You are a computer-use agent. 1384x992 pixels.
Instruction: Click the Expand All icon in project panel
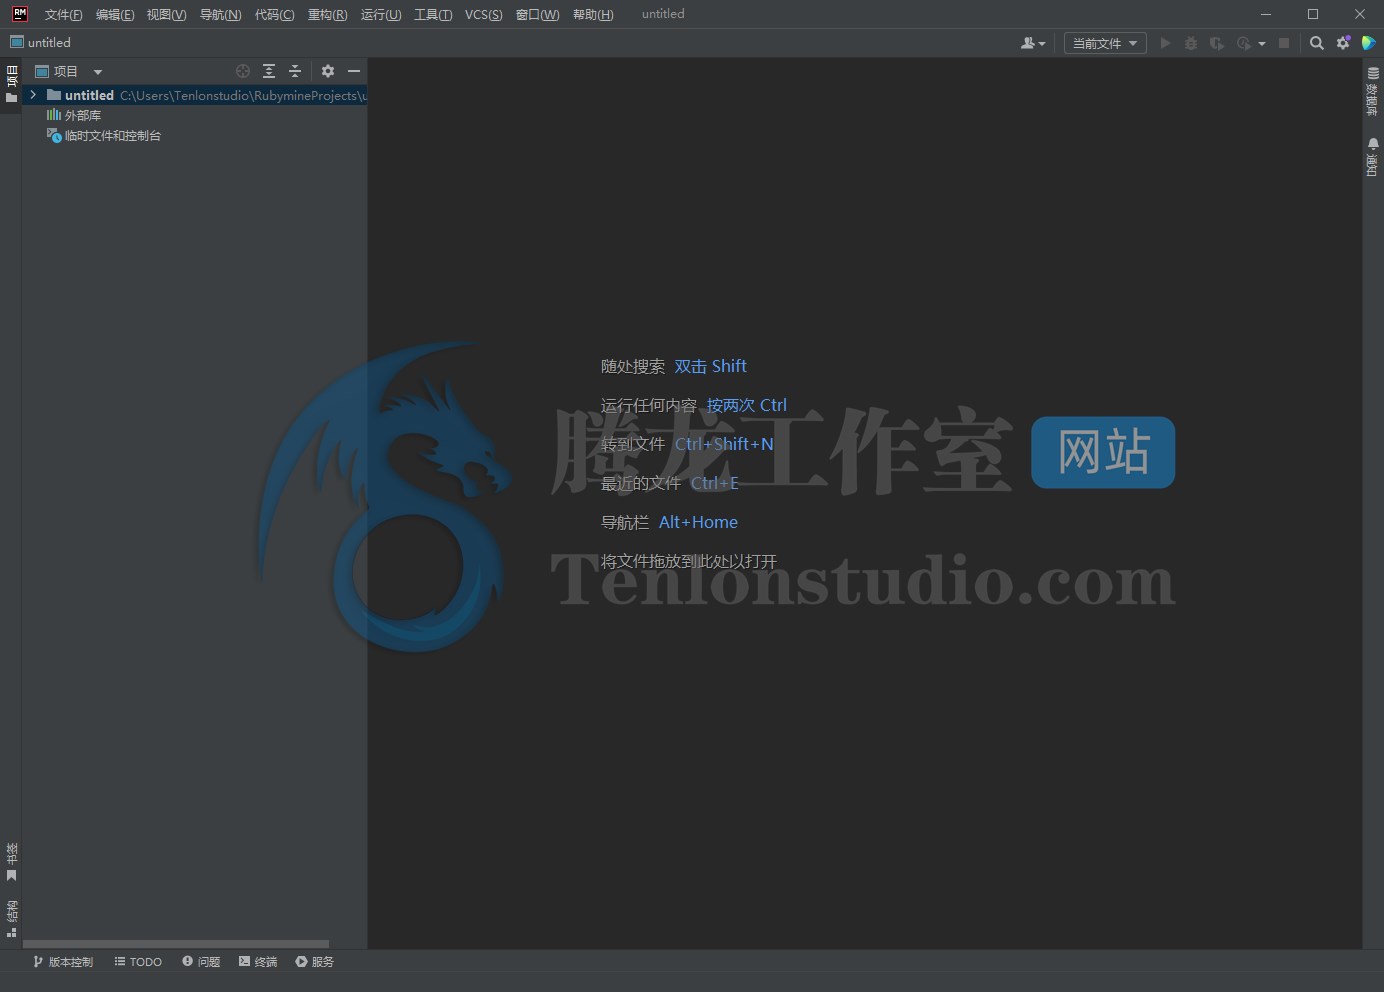coord(269,71)
